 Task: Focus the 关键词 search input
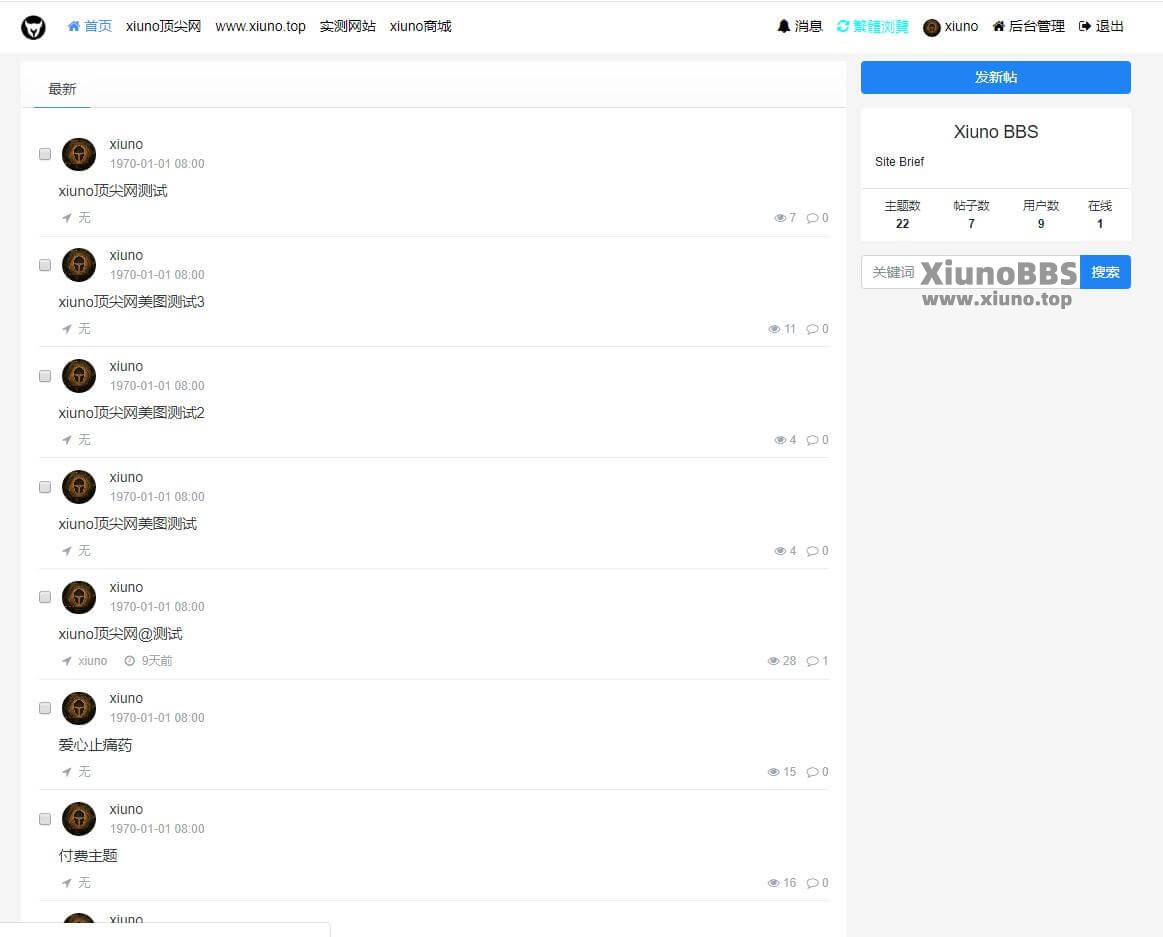click(970, 272)
